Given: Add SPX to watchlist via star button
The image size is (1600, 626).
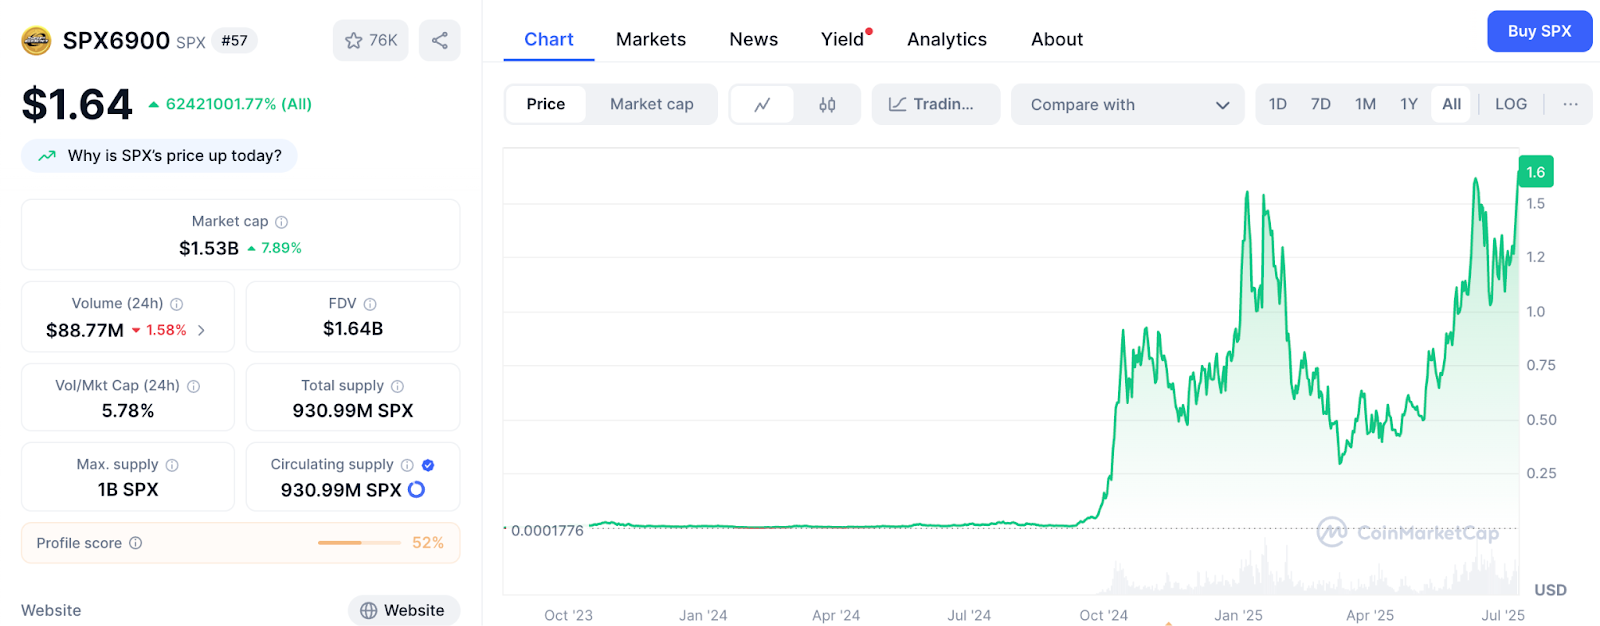Looking at the screenshot, I should tap(371, 41).
